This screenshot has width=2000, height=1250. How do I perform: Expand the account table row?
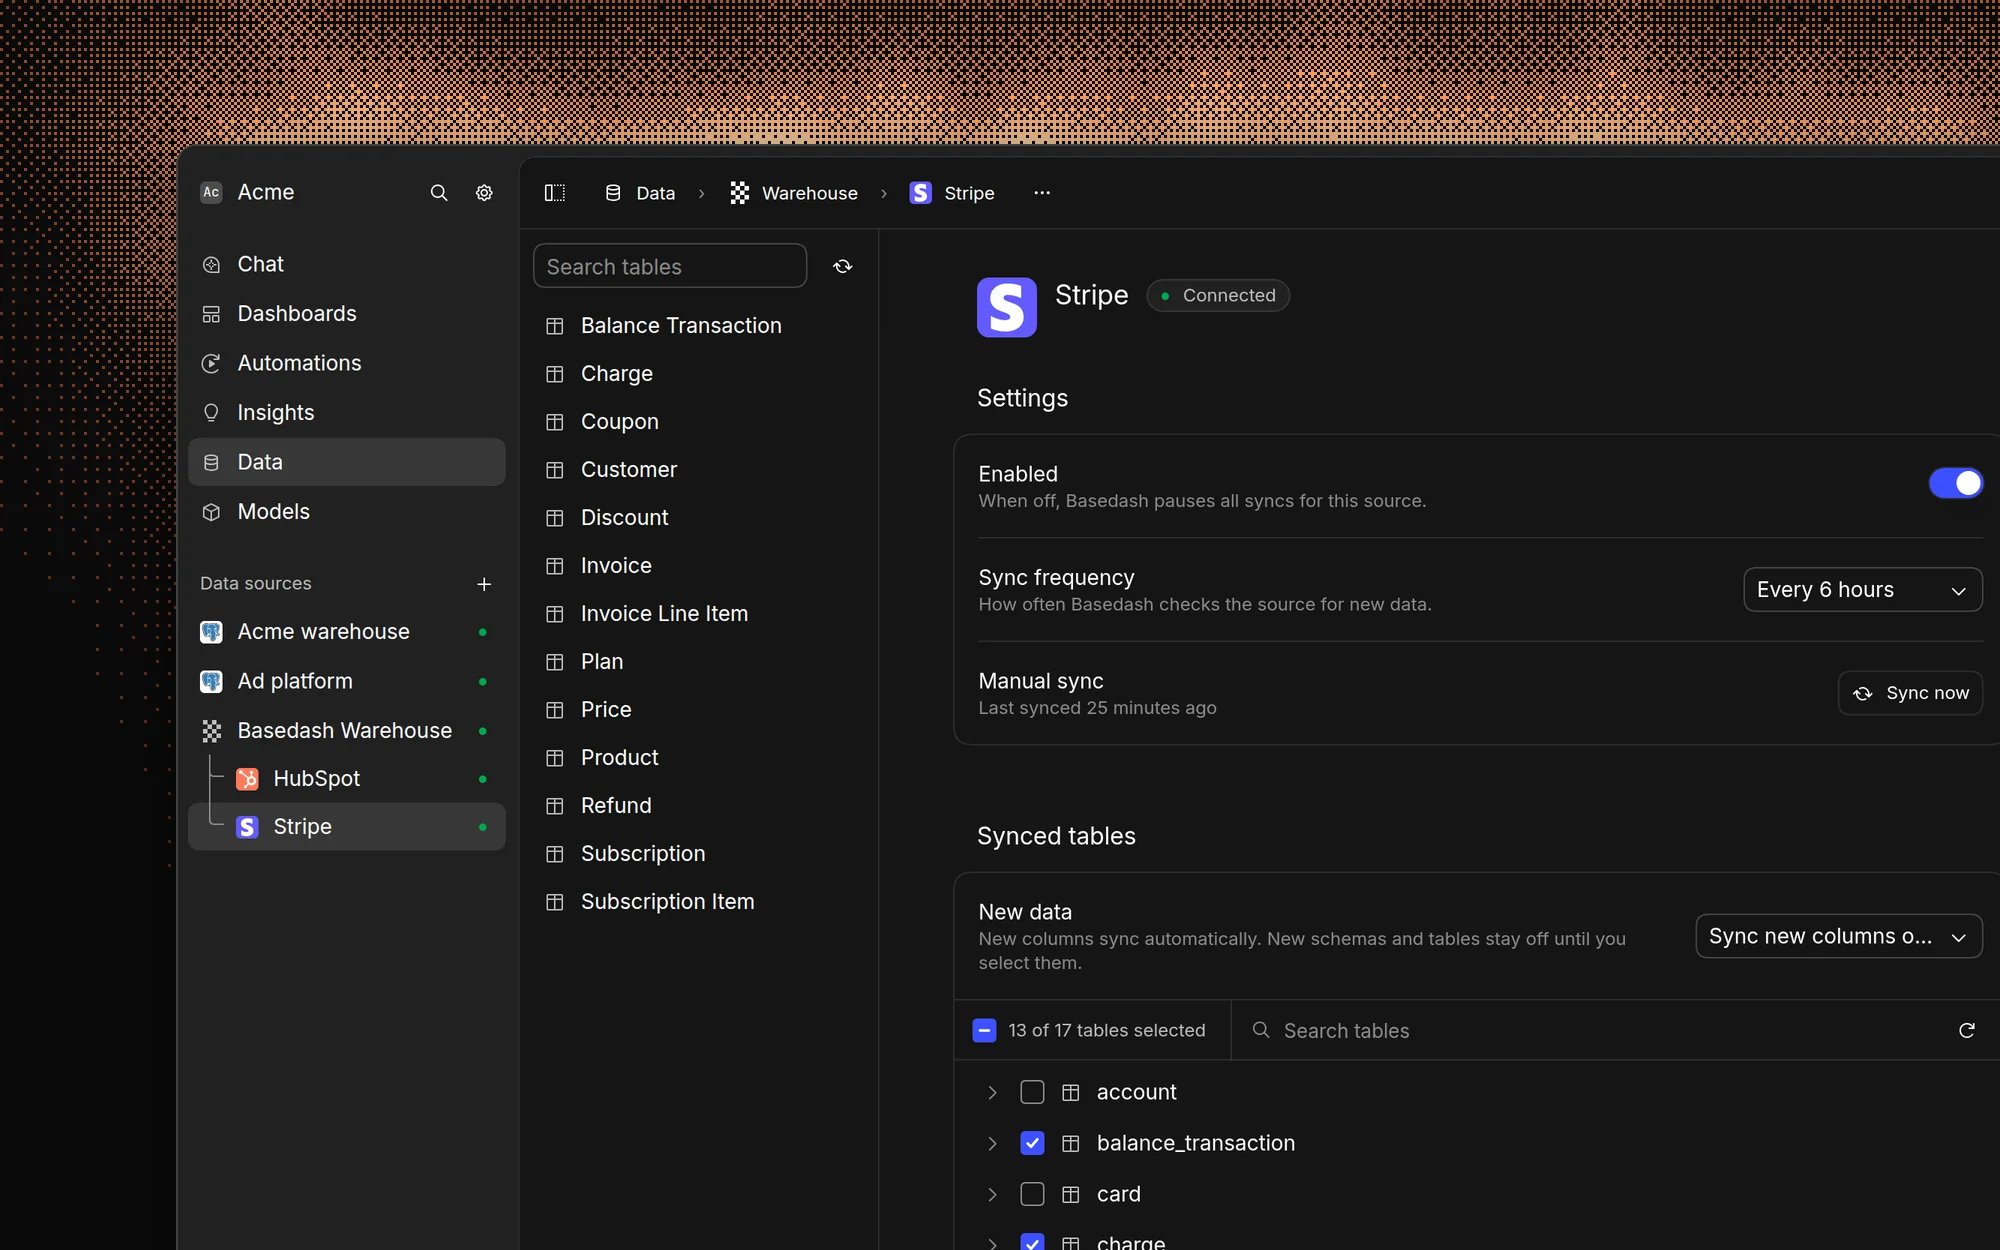[992, 1093]
